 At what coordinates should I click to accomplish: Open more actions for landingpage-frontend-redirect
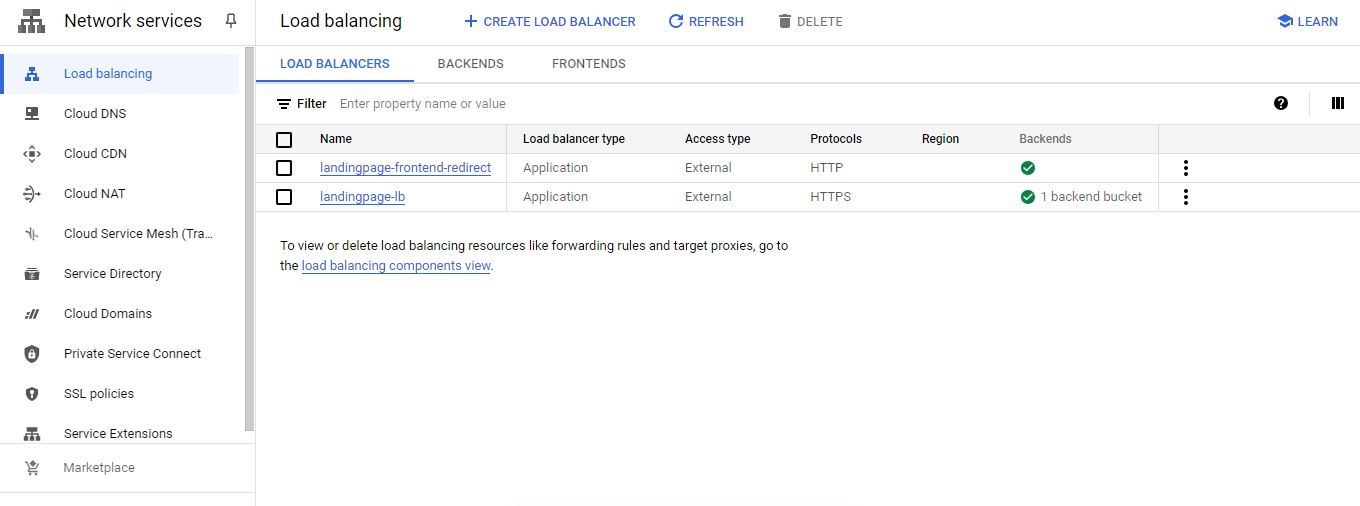tap(1186, 168)
